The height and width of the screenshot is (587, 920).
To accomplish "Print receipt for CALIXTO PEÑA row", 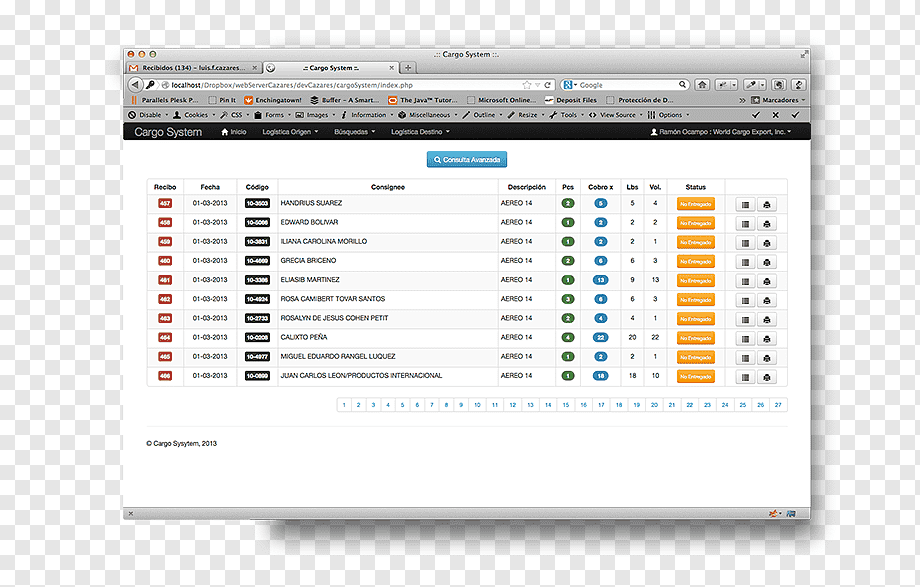I will tap(766, 339).
